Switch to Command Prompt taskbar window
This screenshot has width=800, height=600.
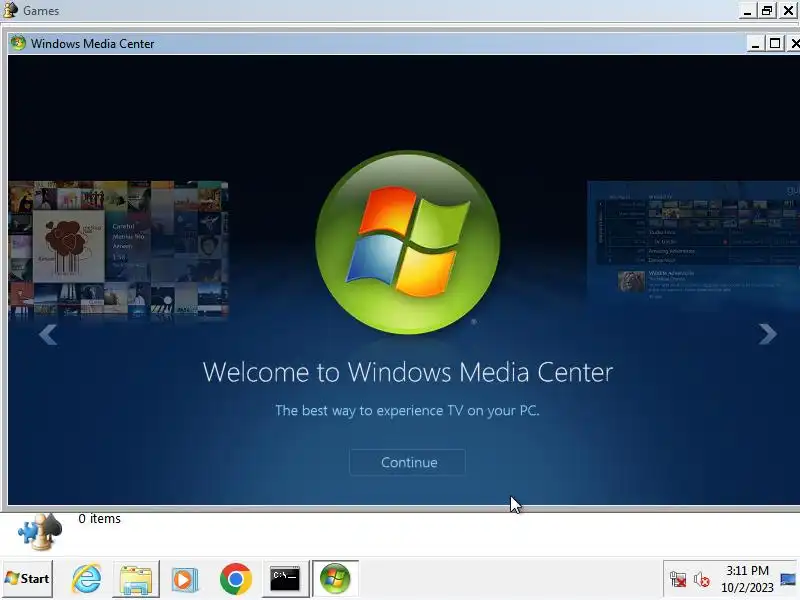click(285, 579)
